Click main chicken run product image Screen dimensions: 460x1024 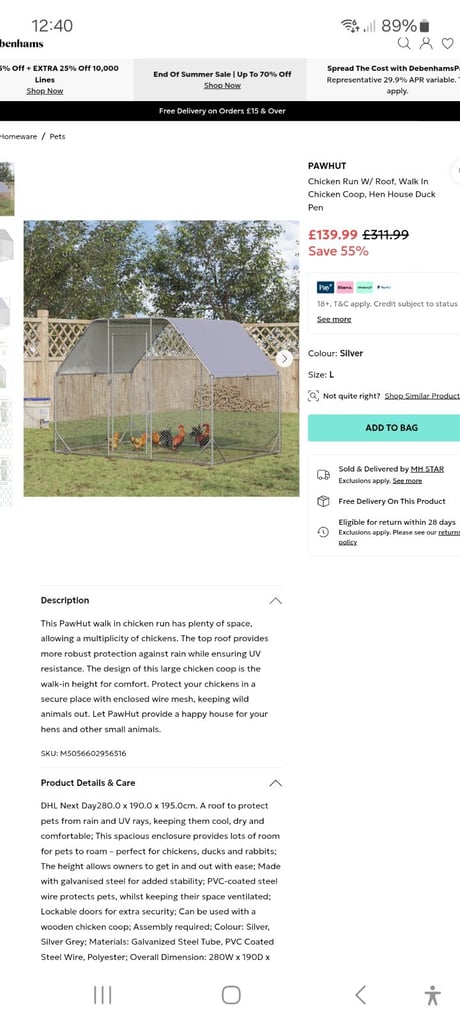[x=161, y=359]
